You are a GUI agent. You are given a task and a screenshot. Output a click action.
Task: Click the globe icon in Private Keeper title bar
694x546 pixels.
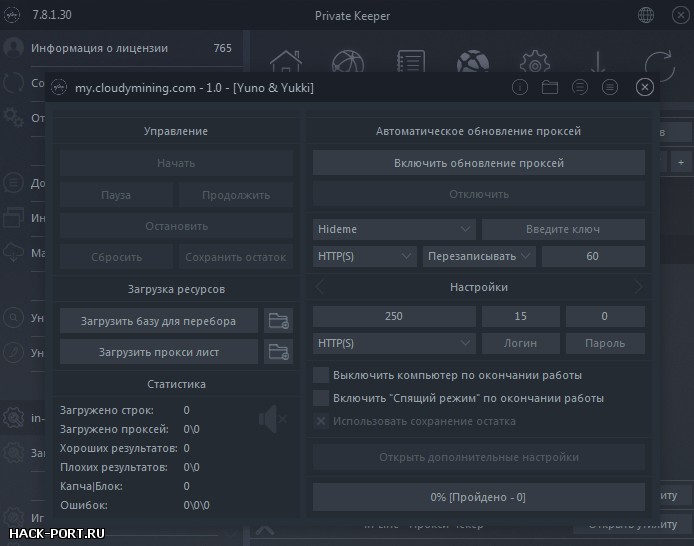(x=646, y=15)
